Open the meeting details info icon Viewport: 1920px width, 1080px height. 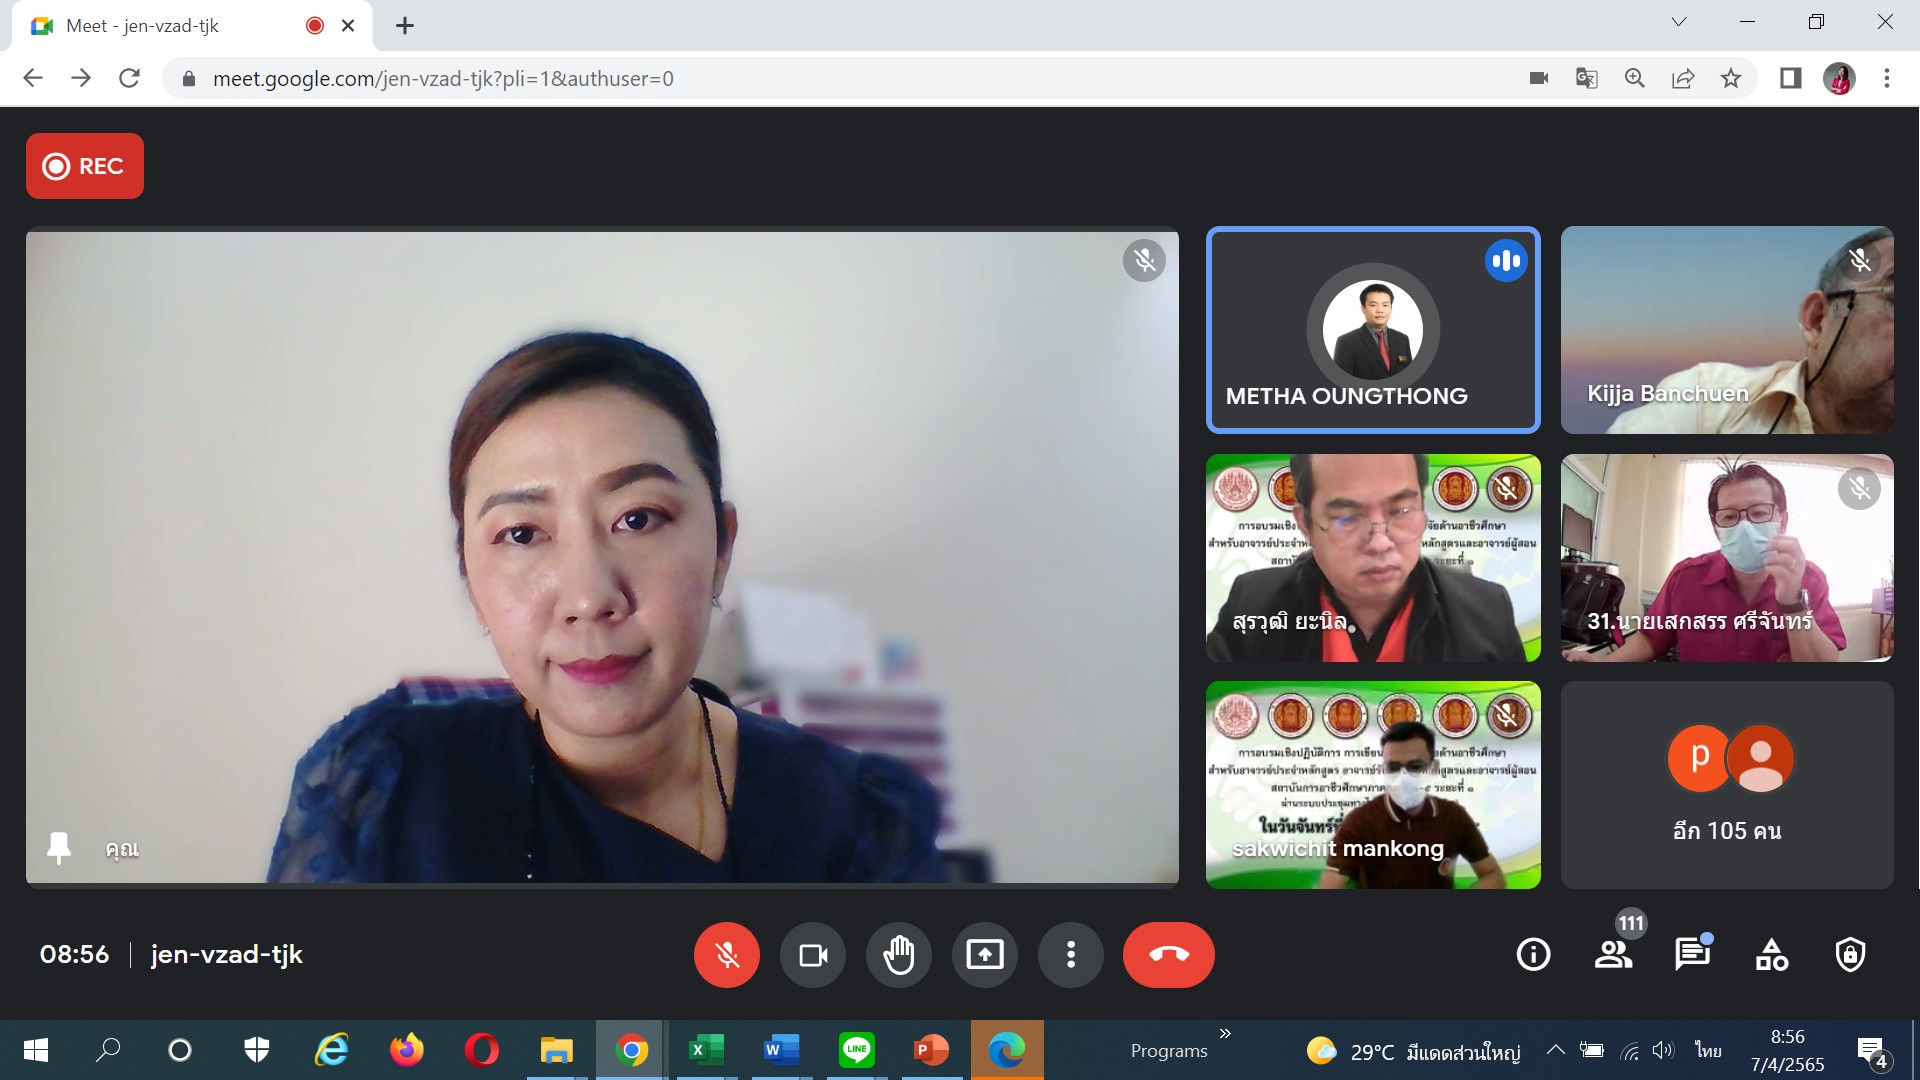point(1533,955)
